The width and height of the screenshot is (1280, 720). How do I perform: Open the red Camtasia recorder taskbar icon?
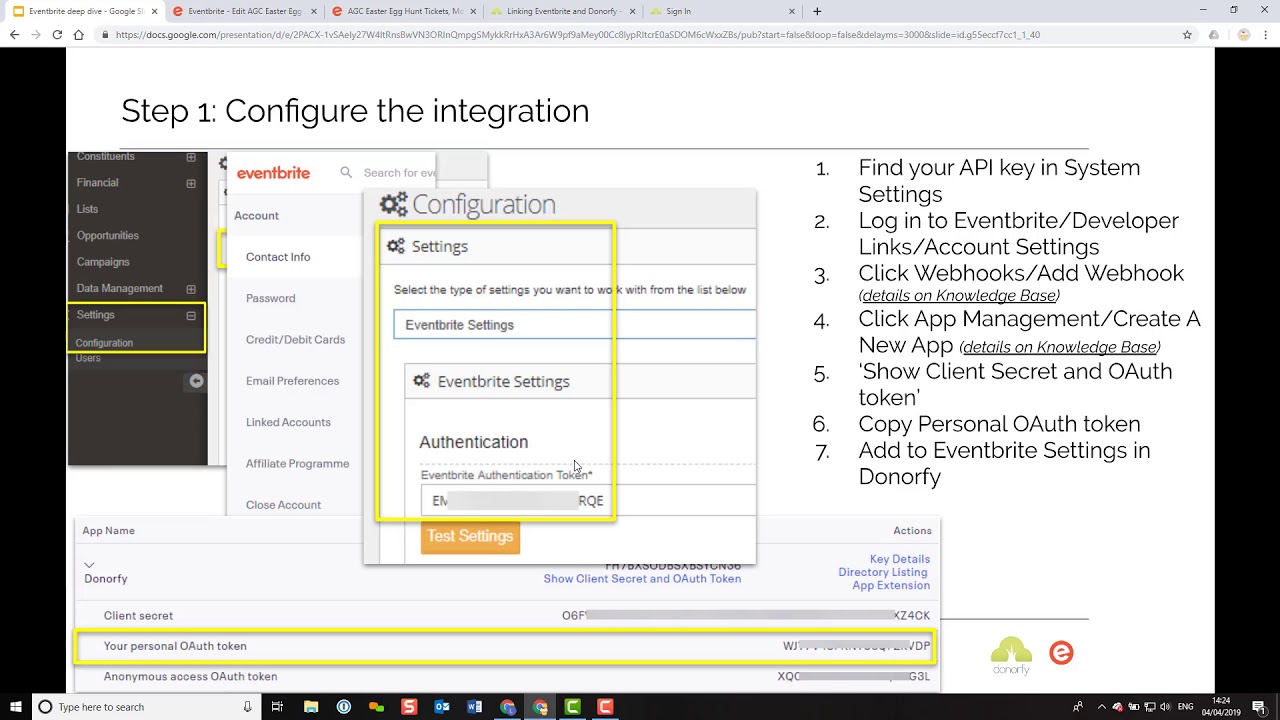coord(605,707)
